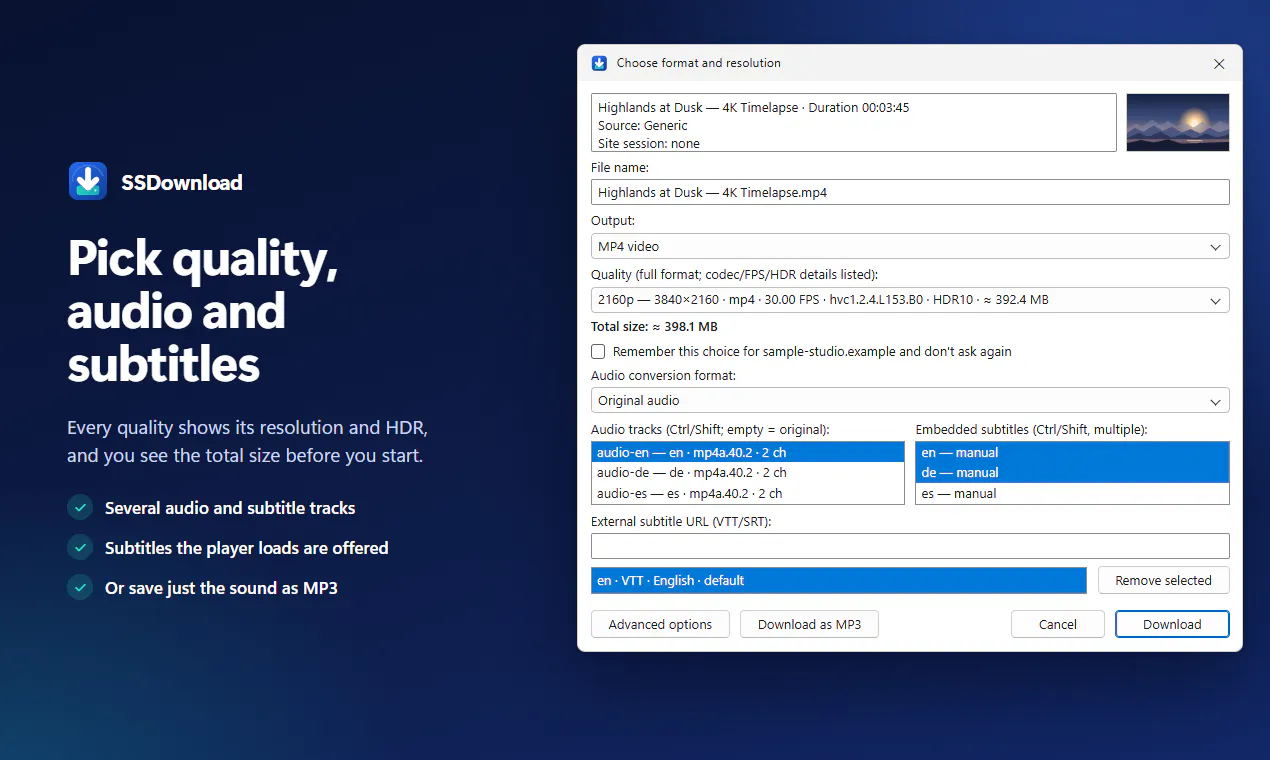1270x760 pixels.
Task: Click the video thumbnail preview
Action: [1178, 122]
